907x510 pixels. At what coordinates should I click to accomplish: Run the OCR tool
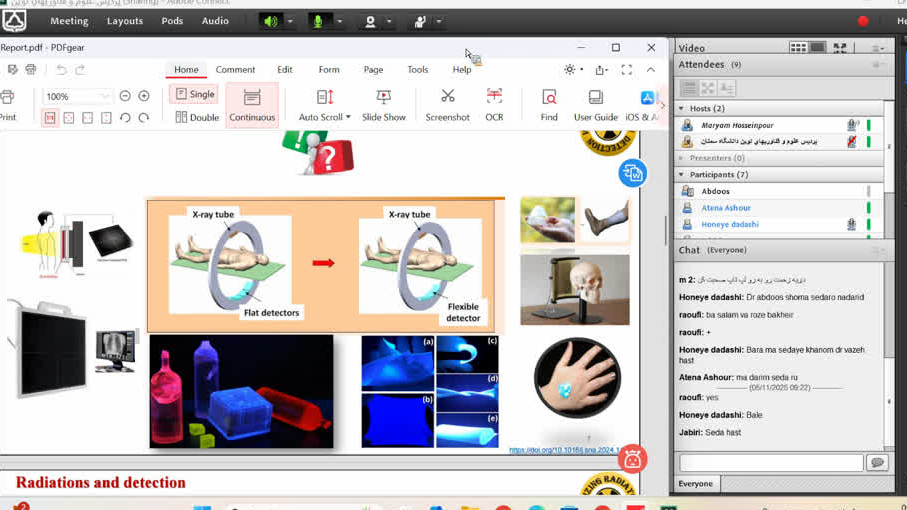pos(494,105)
